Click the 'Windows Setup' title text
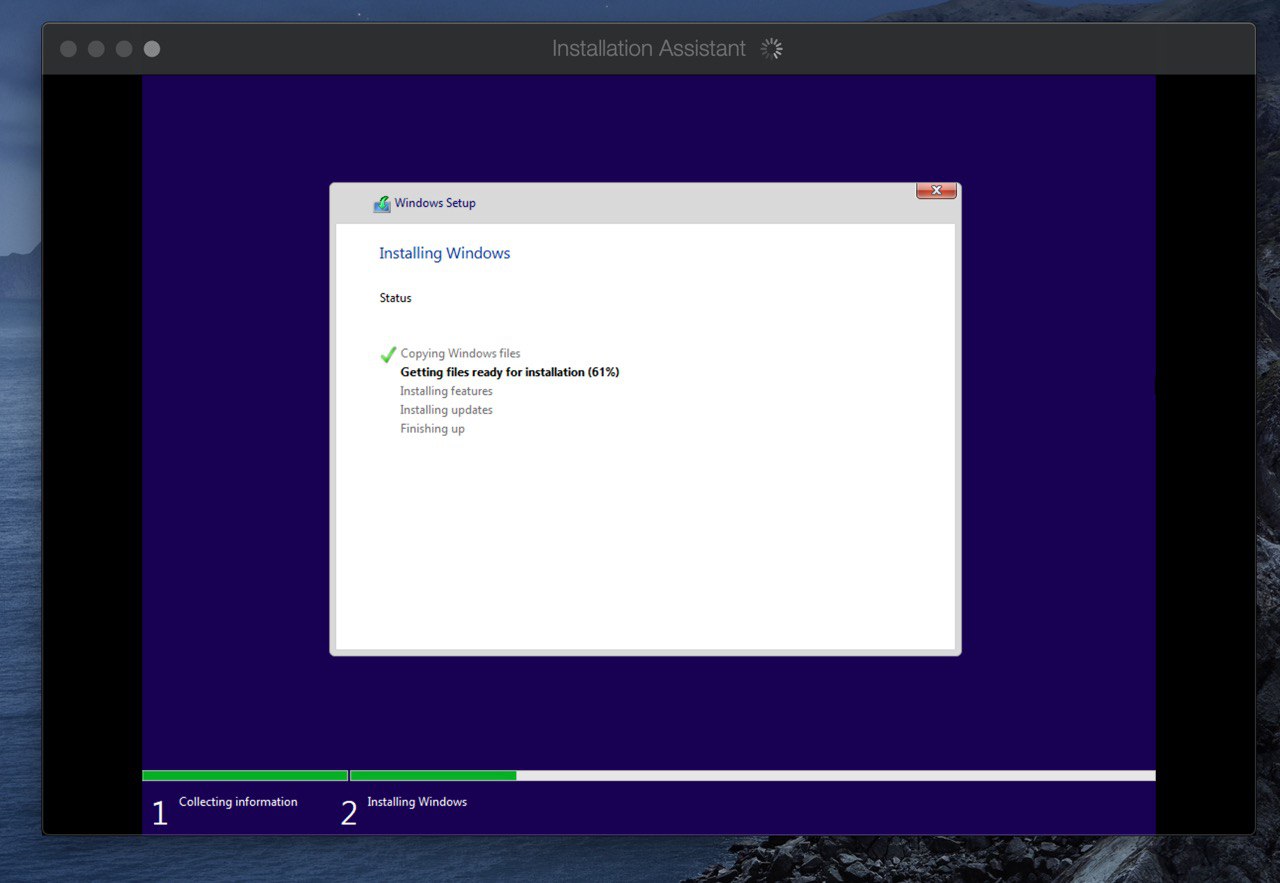The height and width of the screenshot is (883, 1280). click(435, 203)
